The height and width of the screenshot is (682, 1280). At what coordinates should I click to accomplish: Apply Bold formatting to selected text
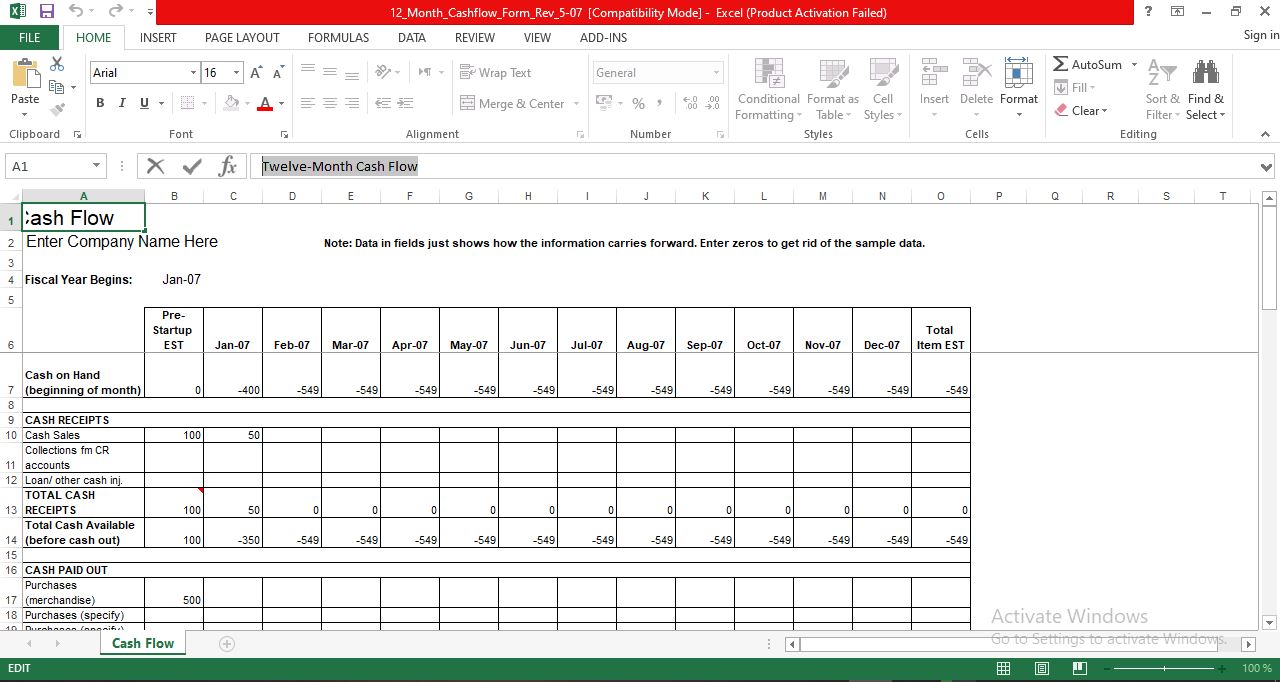99,103
